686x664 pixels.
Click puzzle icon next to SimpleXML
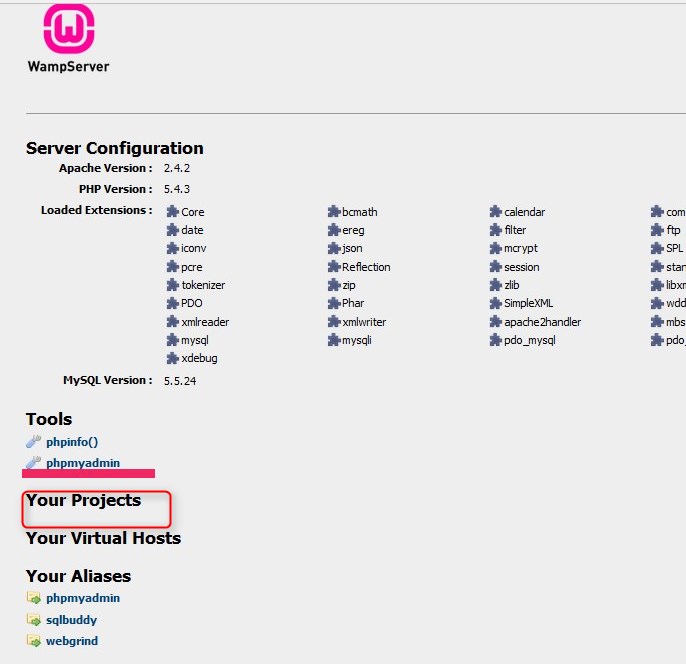[x=496, y=303]
